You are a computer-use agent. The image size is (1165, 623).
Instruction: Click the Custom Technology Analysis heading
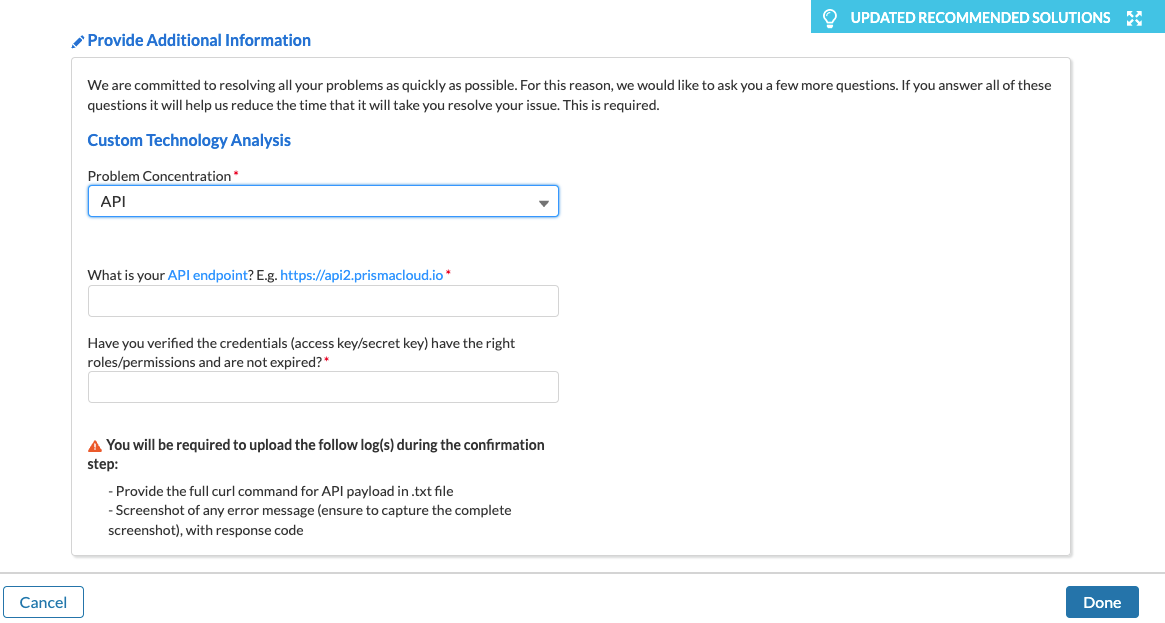click(x=189, y=140)
